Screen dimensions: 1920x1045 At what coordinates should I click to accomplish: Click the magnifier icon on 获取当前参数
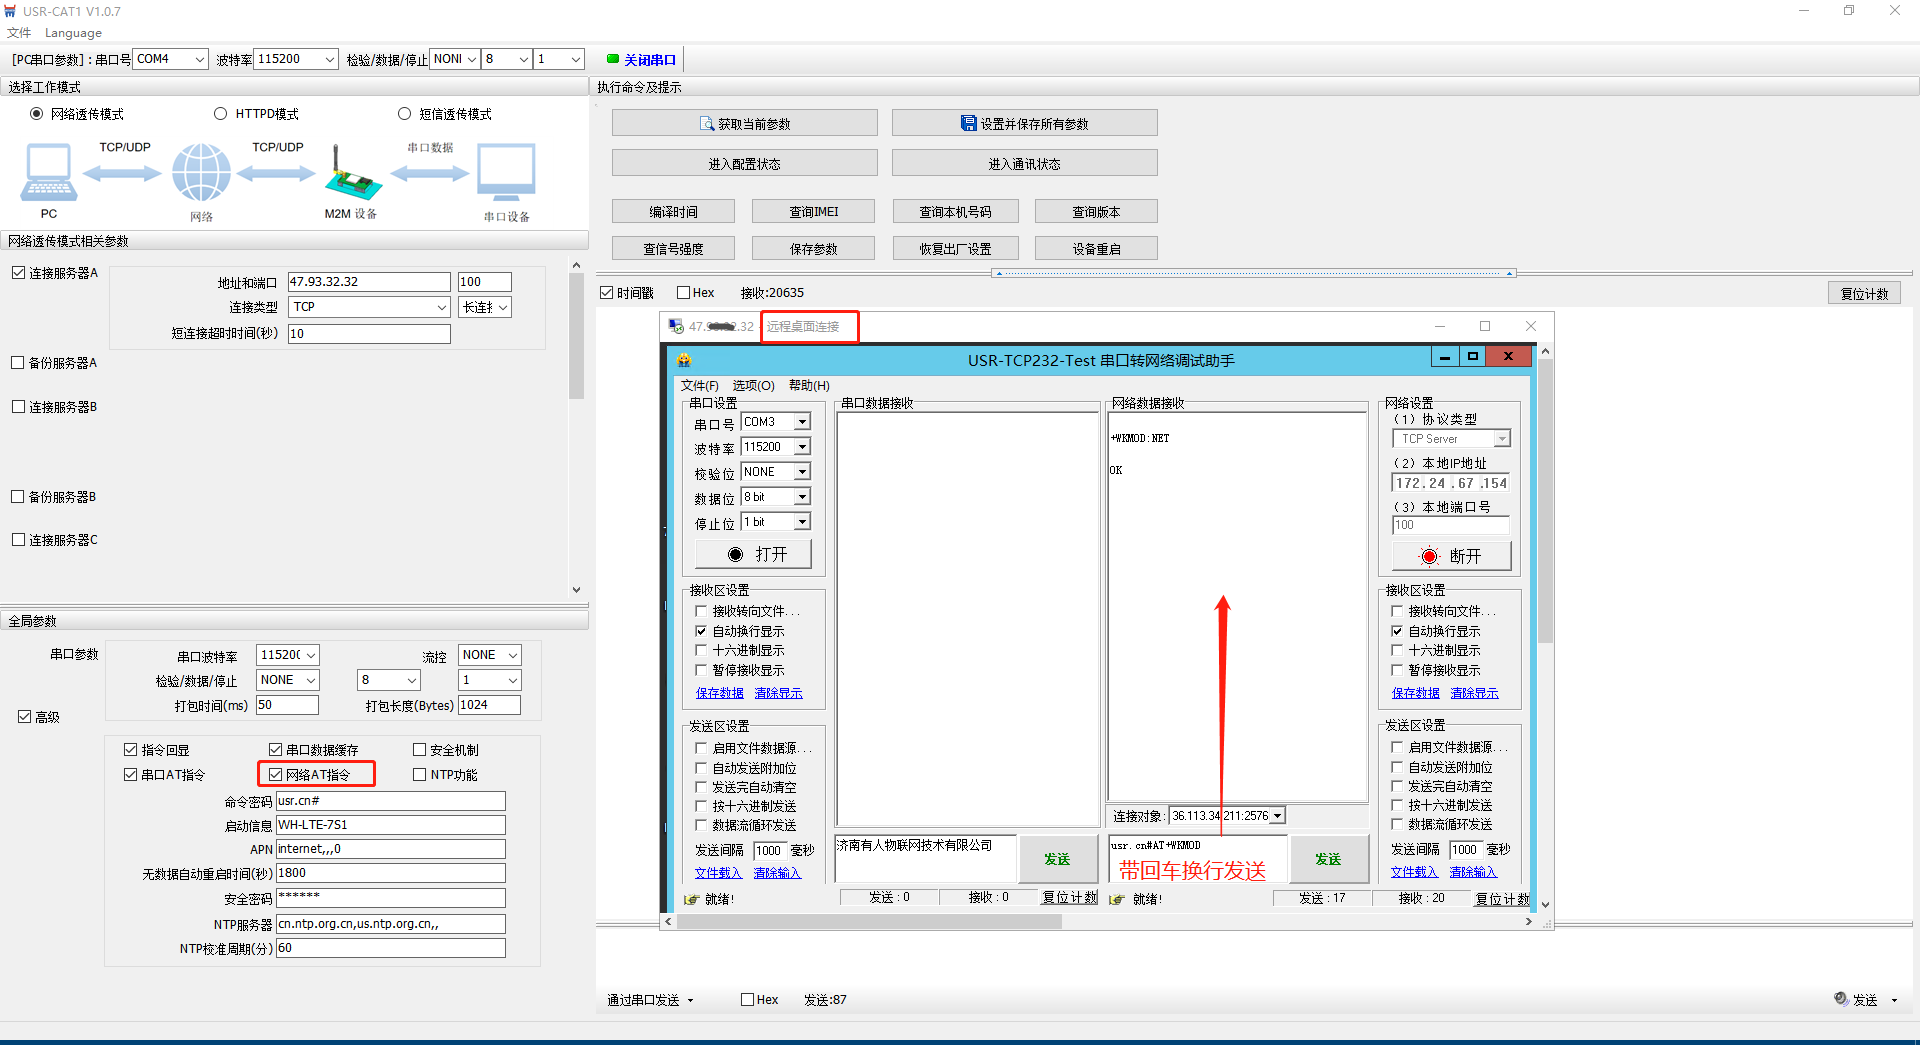[708, 124]
